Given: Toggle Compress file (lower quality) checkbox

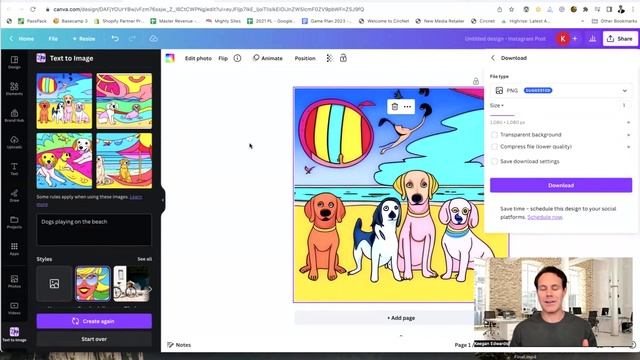Looking at the screenshot, I should 494,147.
